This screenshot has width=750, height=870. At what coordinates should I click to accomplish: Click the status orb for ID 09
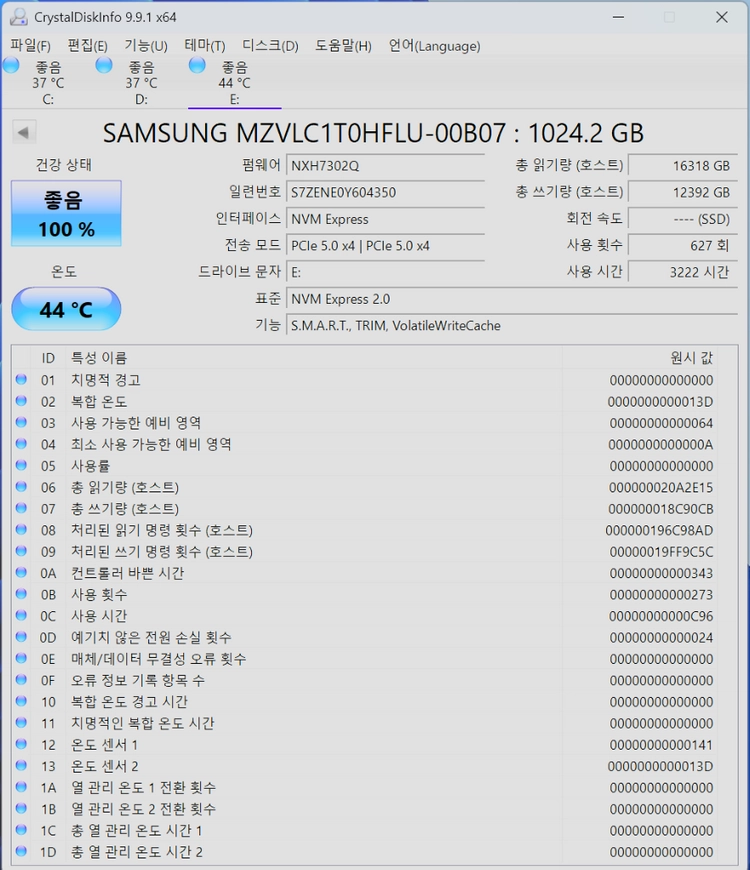(21, 551)
